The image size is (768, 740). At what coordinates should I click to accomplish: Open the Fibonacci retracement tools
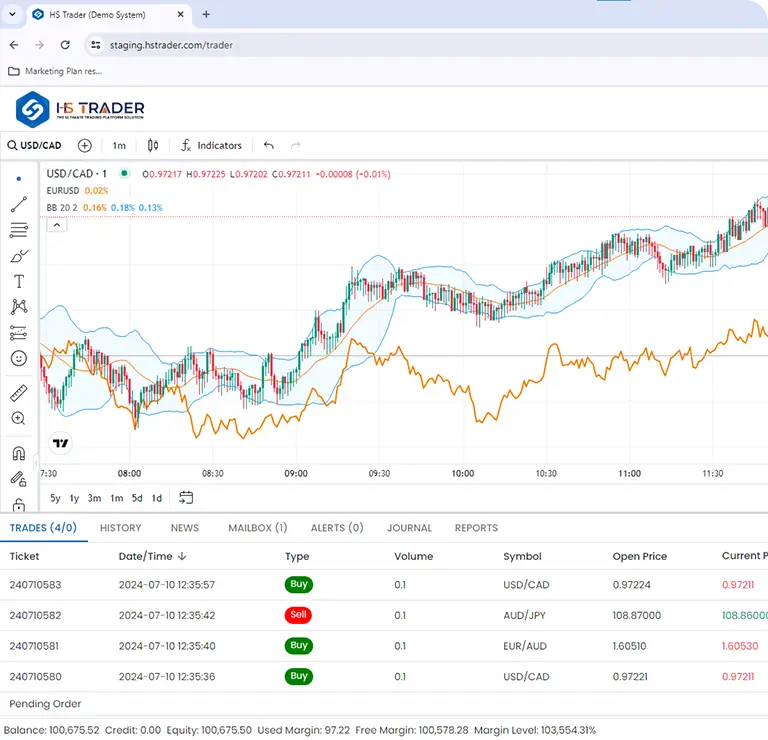pos(18,230)
